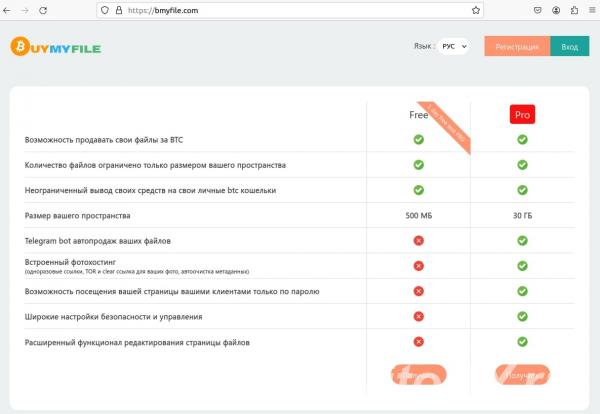This screenshot has width=600, height=414.
Task: Bookmark page with the star icon
Action: click(x=476, y=10)
